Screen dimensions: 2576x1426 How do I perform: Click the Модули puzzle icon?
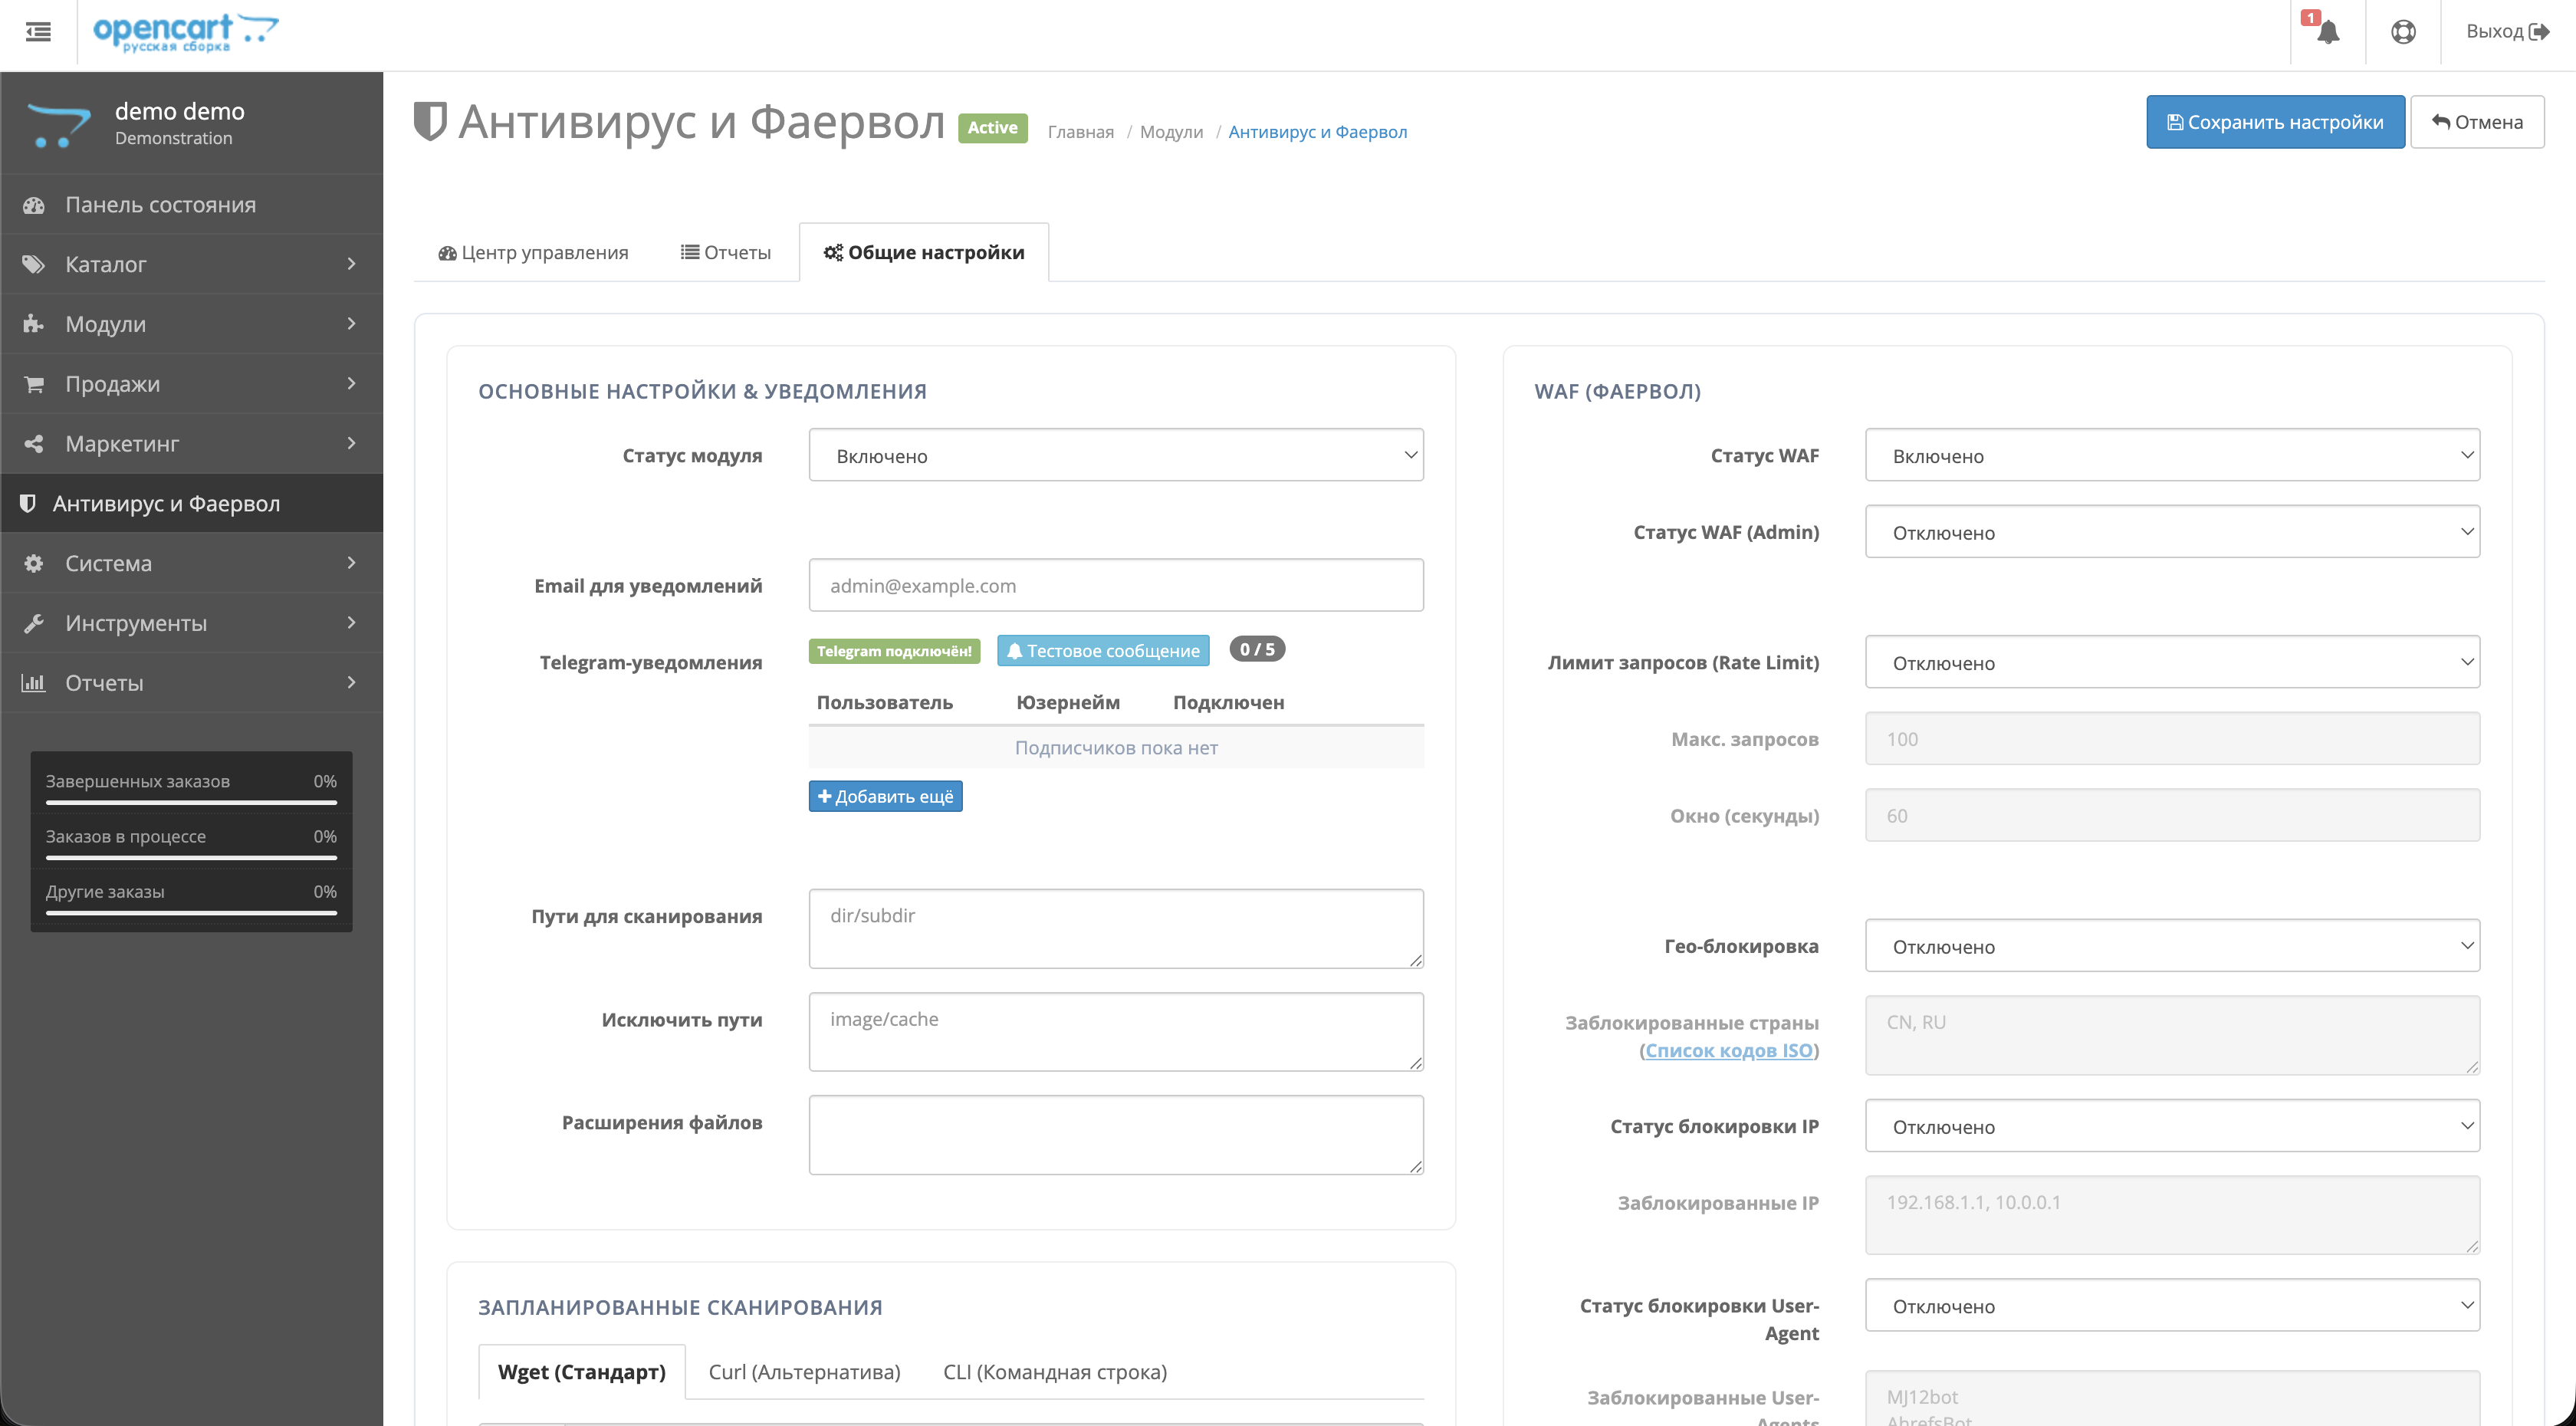click(34, 324)
